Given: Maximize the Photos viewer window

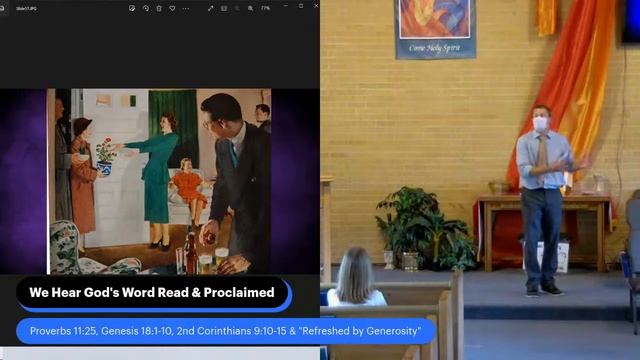Looking at the screenshot, I should coord(301,6).
